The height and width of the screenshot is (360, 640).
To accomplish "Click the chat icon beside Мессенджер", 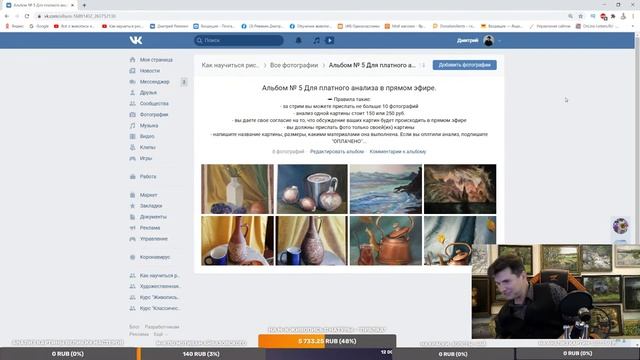I will click(132, 82).
